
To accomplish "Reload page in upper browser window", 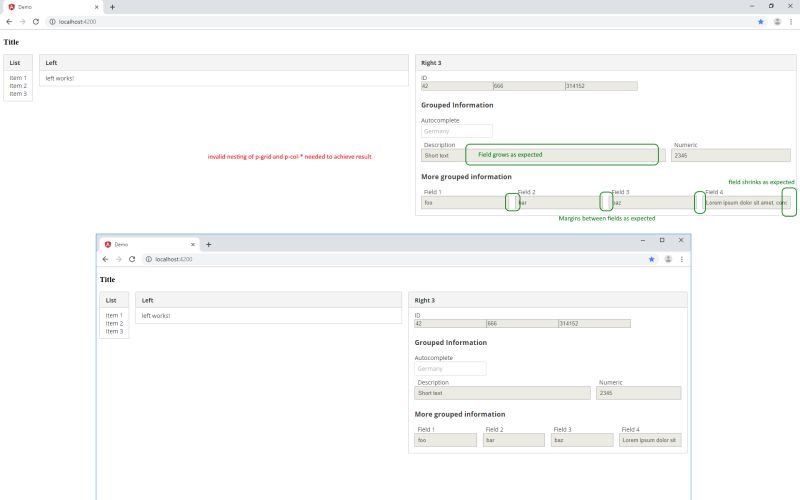I will pos(36,21).
